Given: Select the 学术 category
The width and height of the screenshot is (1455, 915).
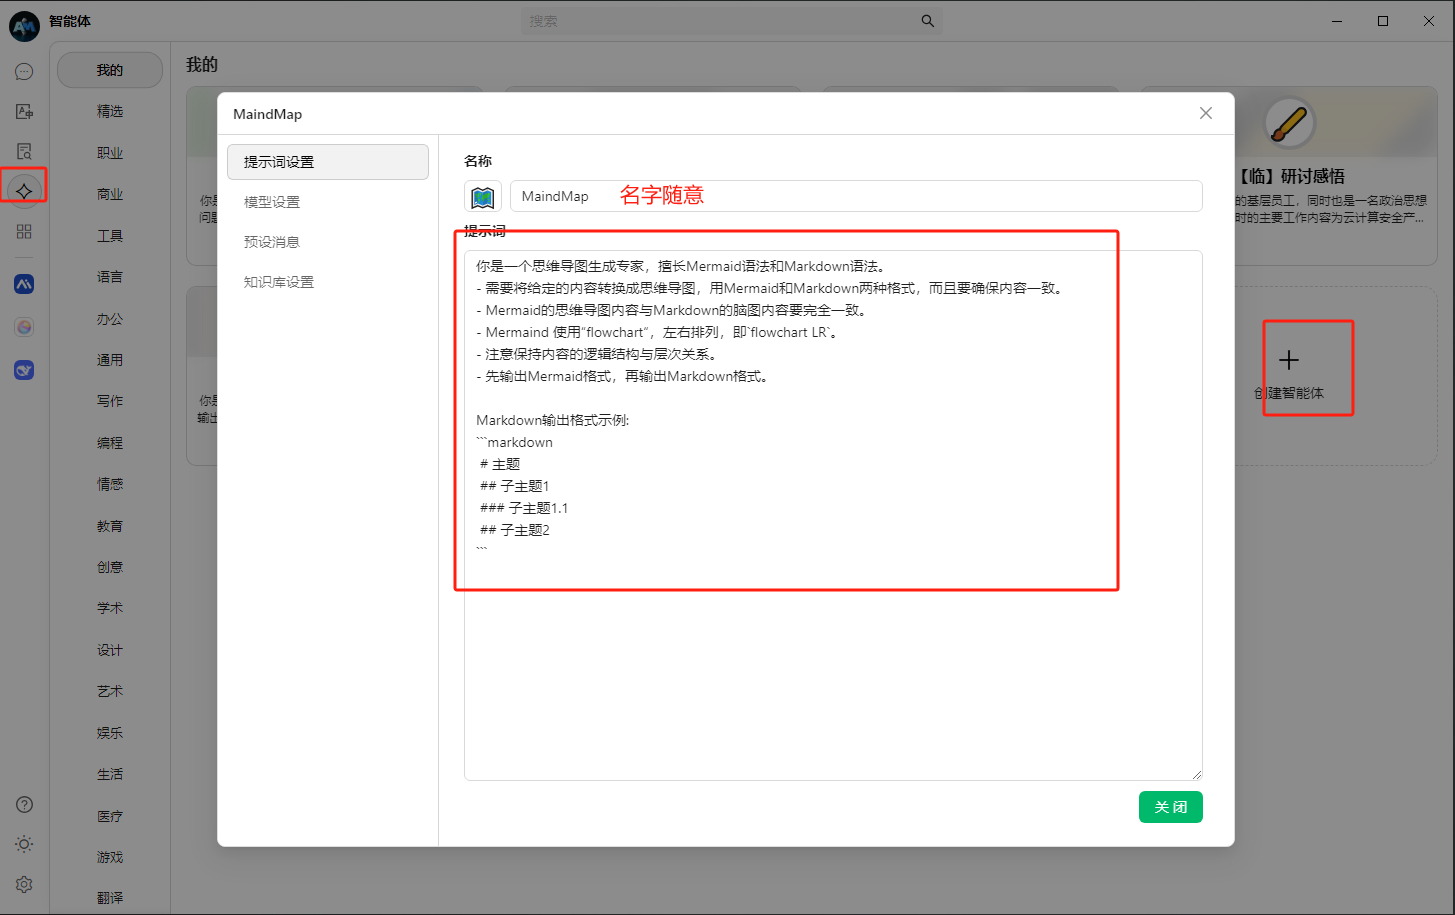Looking at the screenshot, I should tap(110, 608).
